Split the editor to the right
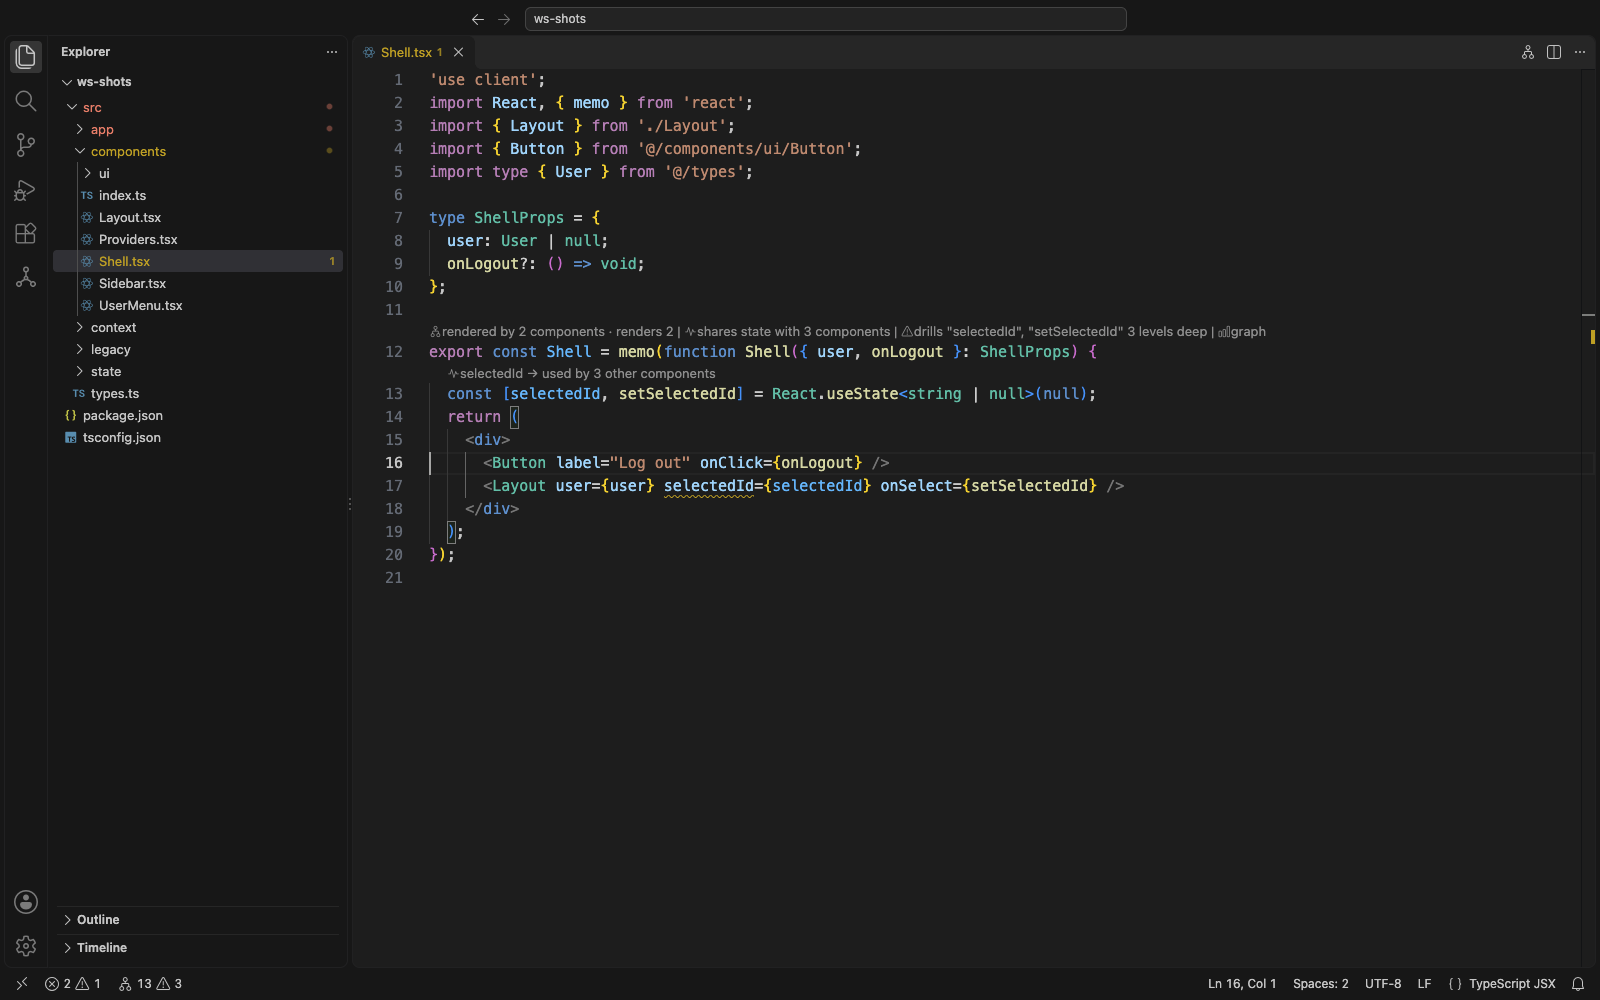 (x=1554, y=52)
